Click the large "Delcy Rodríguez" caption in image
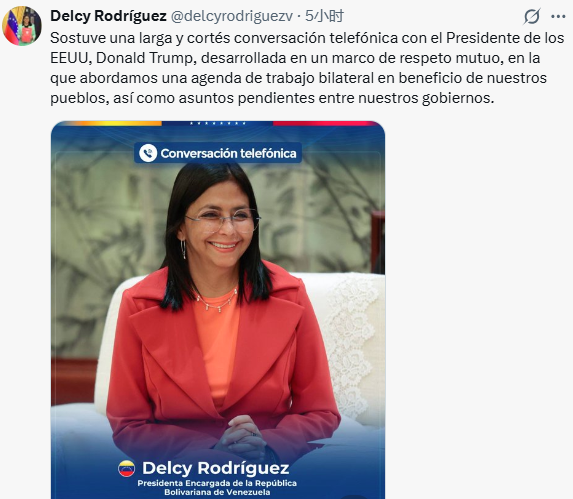 [216, 468]
